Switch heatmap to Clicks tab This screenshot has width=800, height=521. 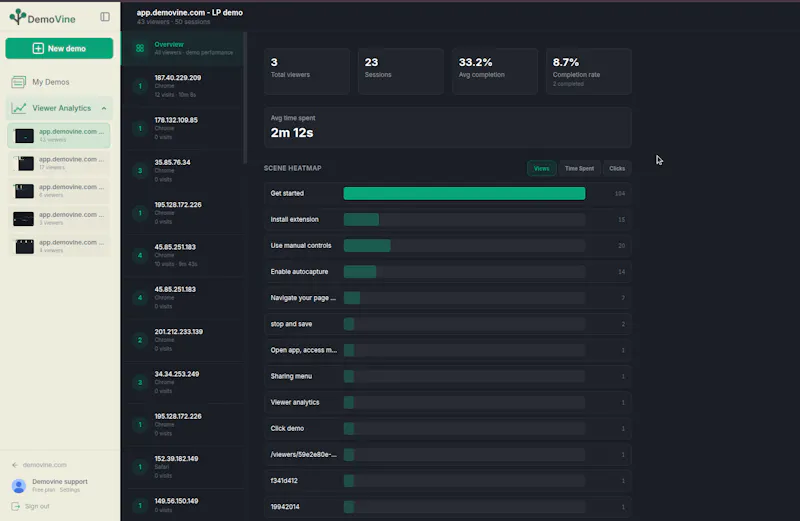617,168
